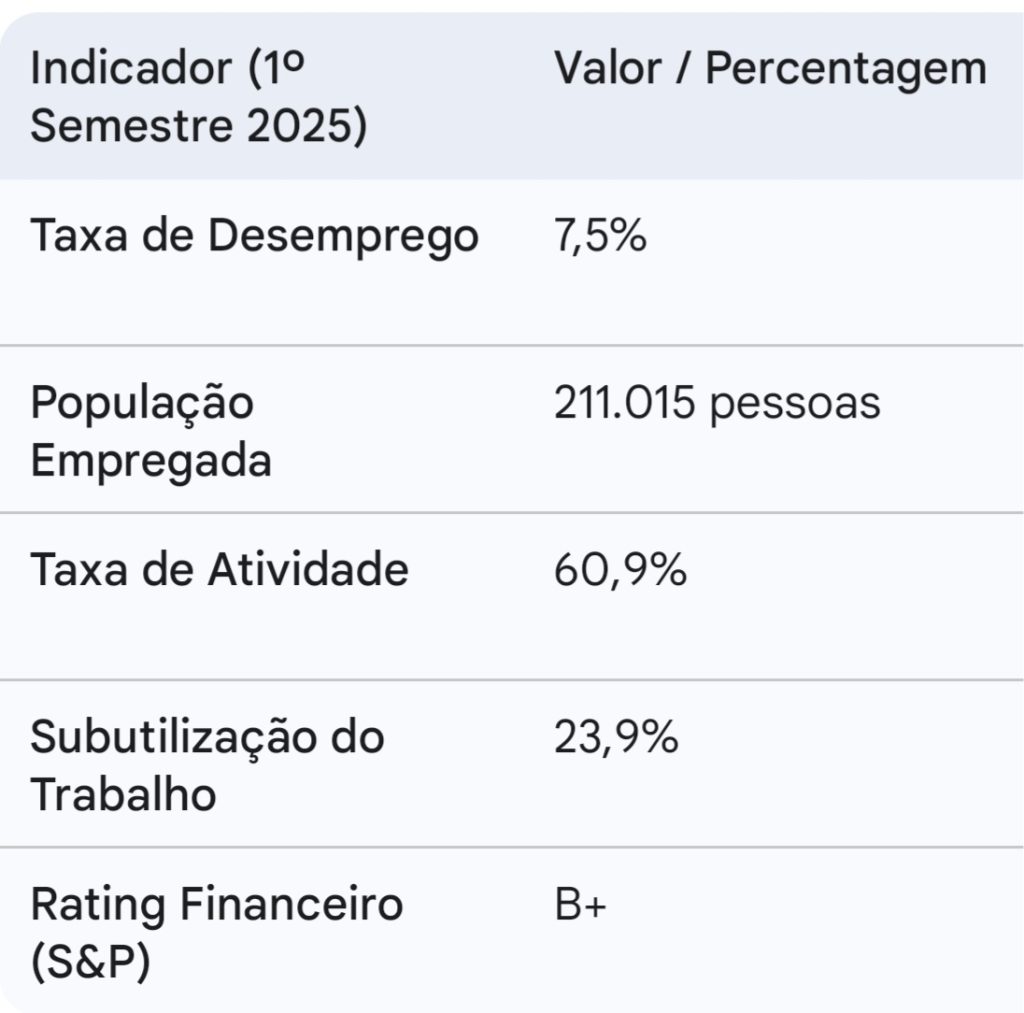
Task: Click the word "Atividade"
Action: pos(308,570)
